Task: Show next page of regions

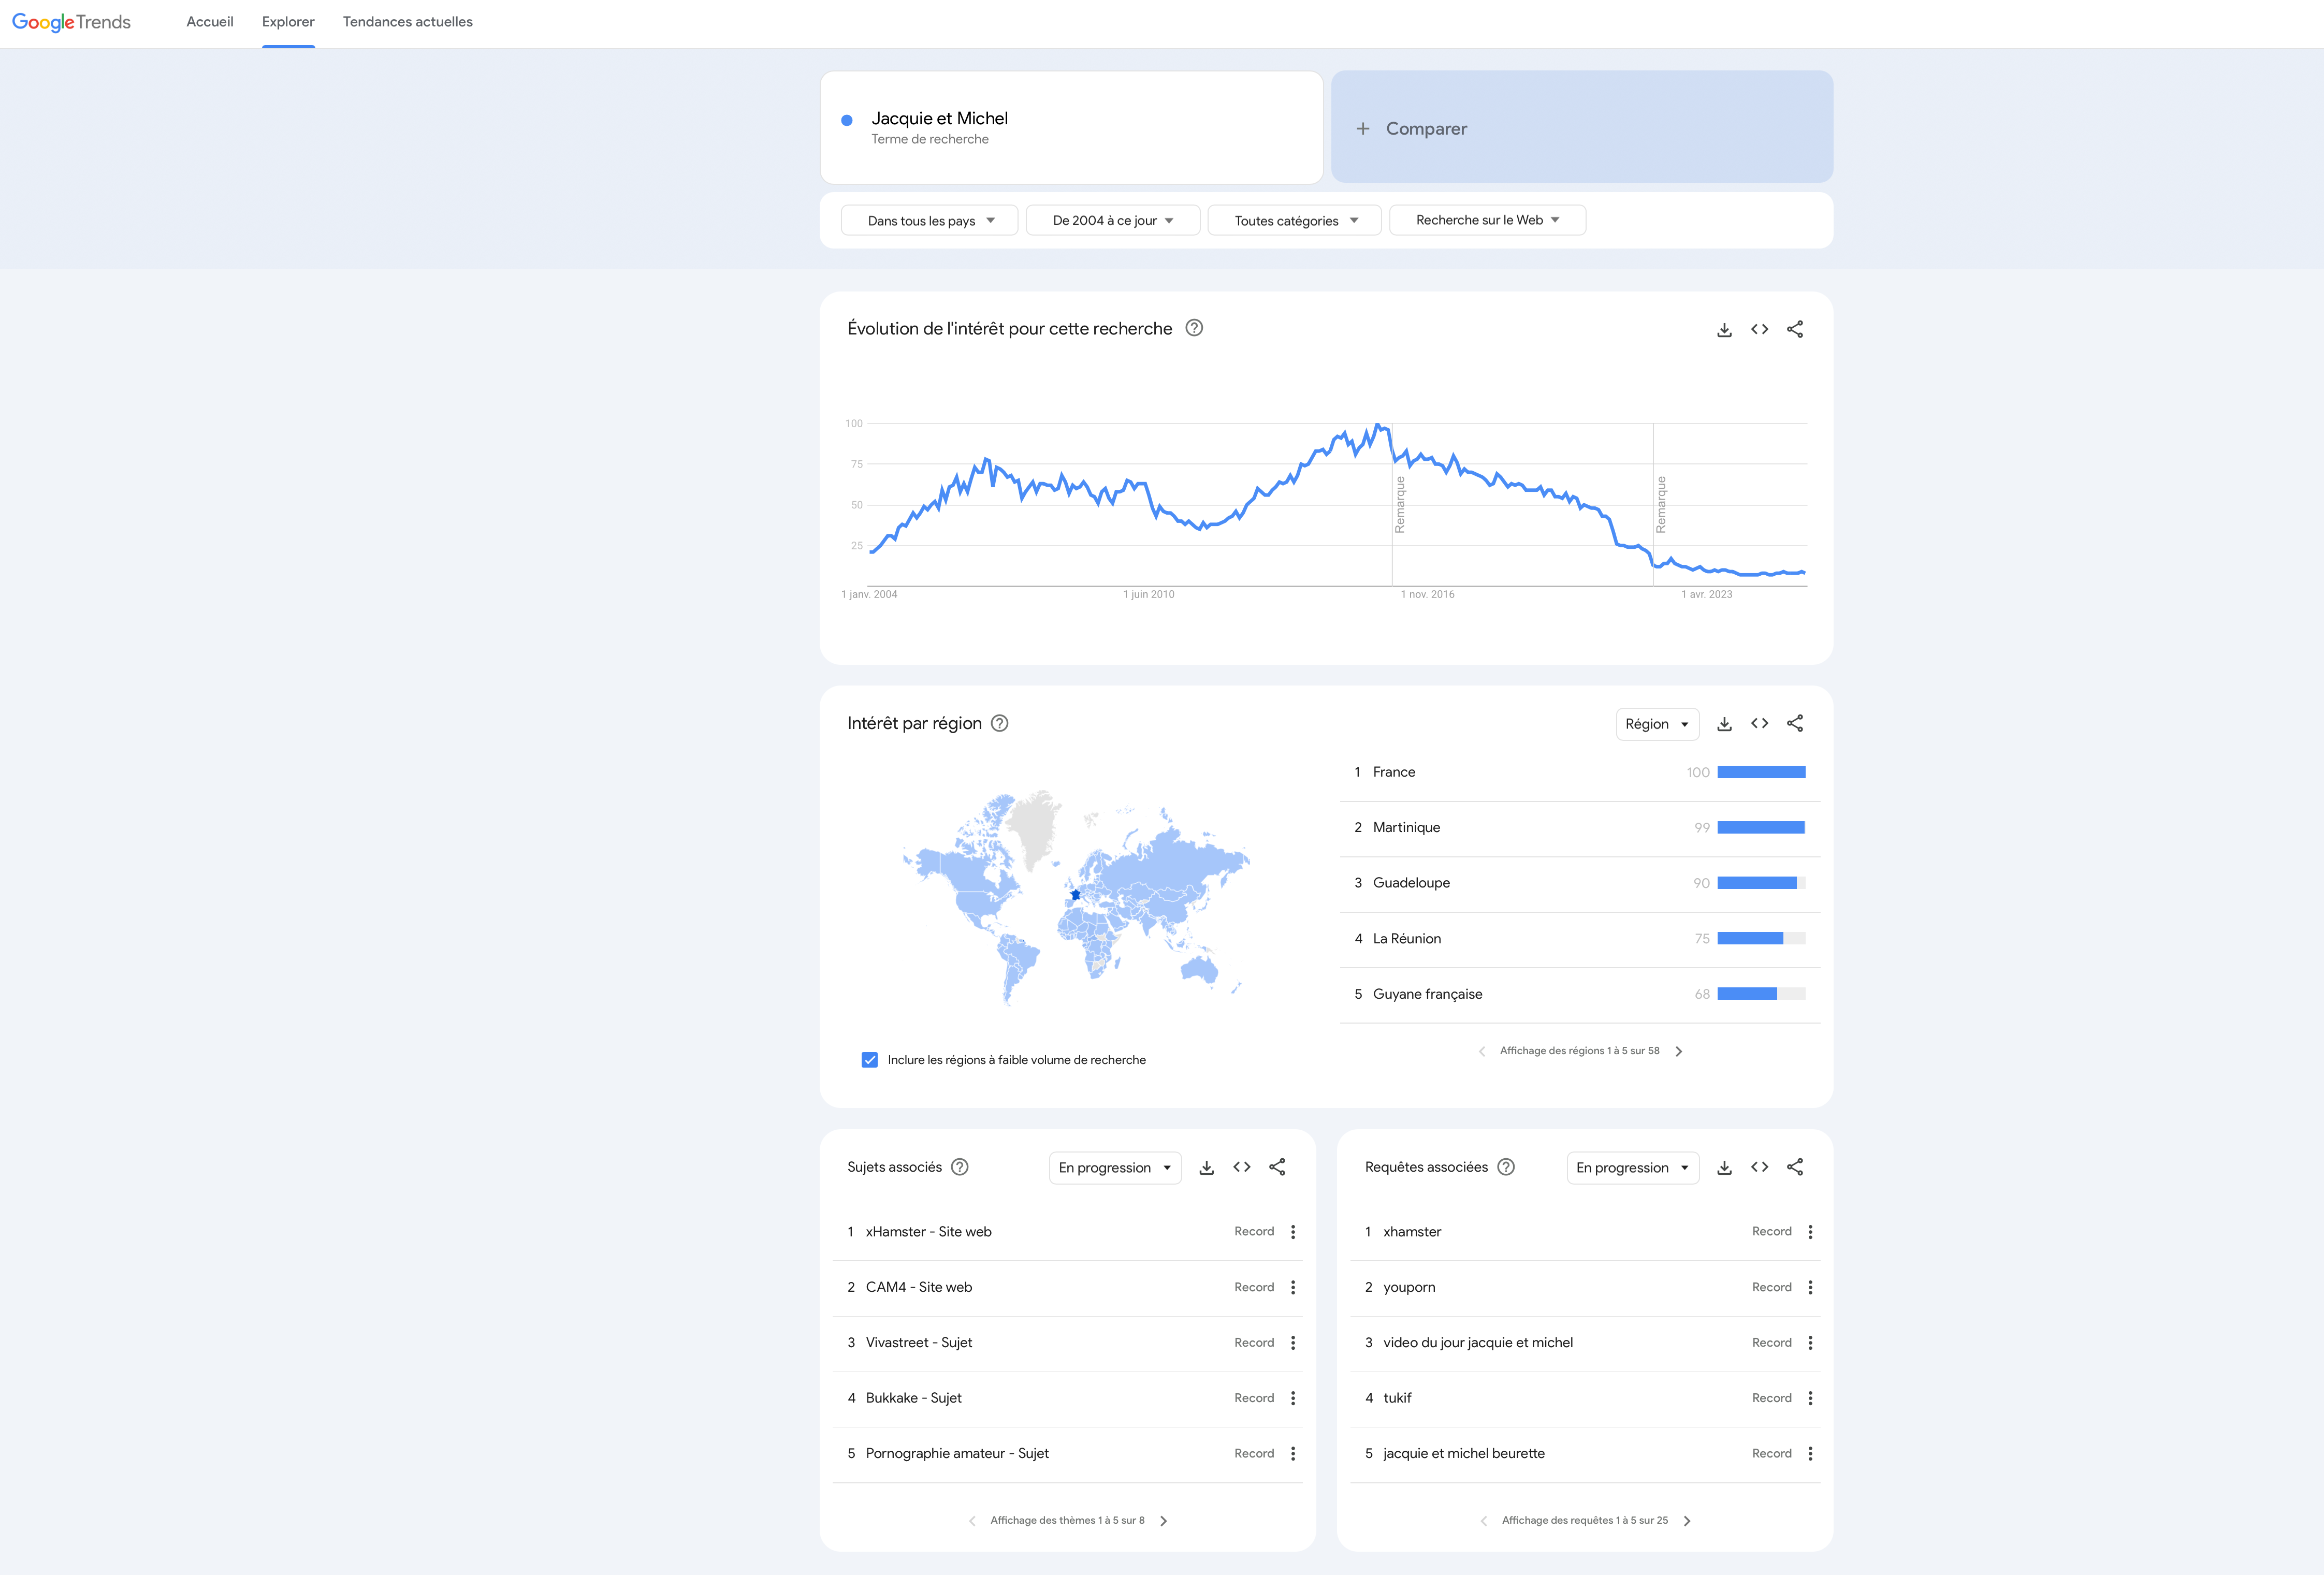Action: [1679, 1051]
